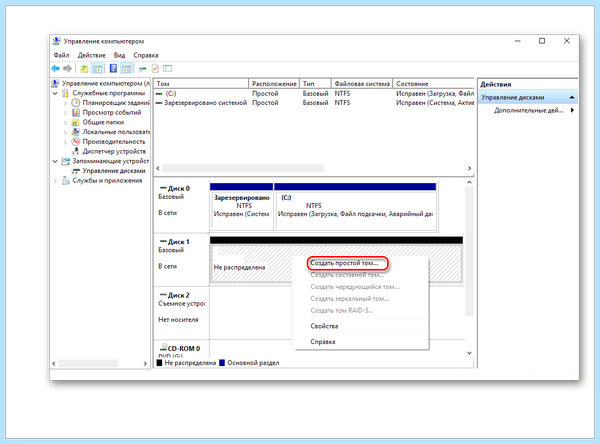Expand the Общие папки node
Viewport: 600px width, 444px height.
[x=65, y=122]
